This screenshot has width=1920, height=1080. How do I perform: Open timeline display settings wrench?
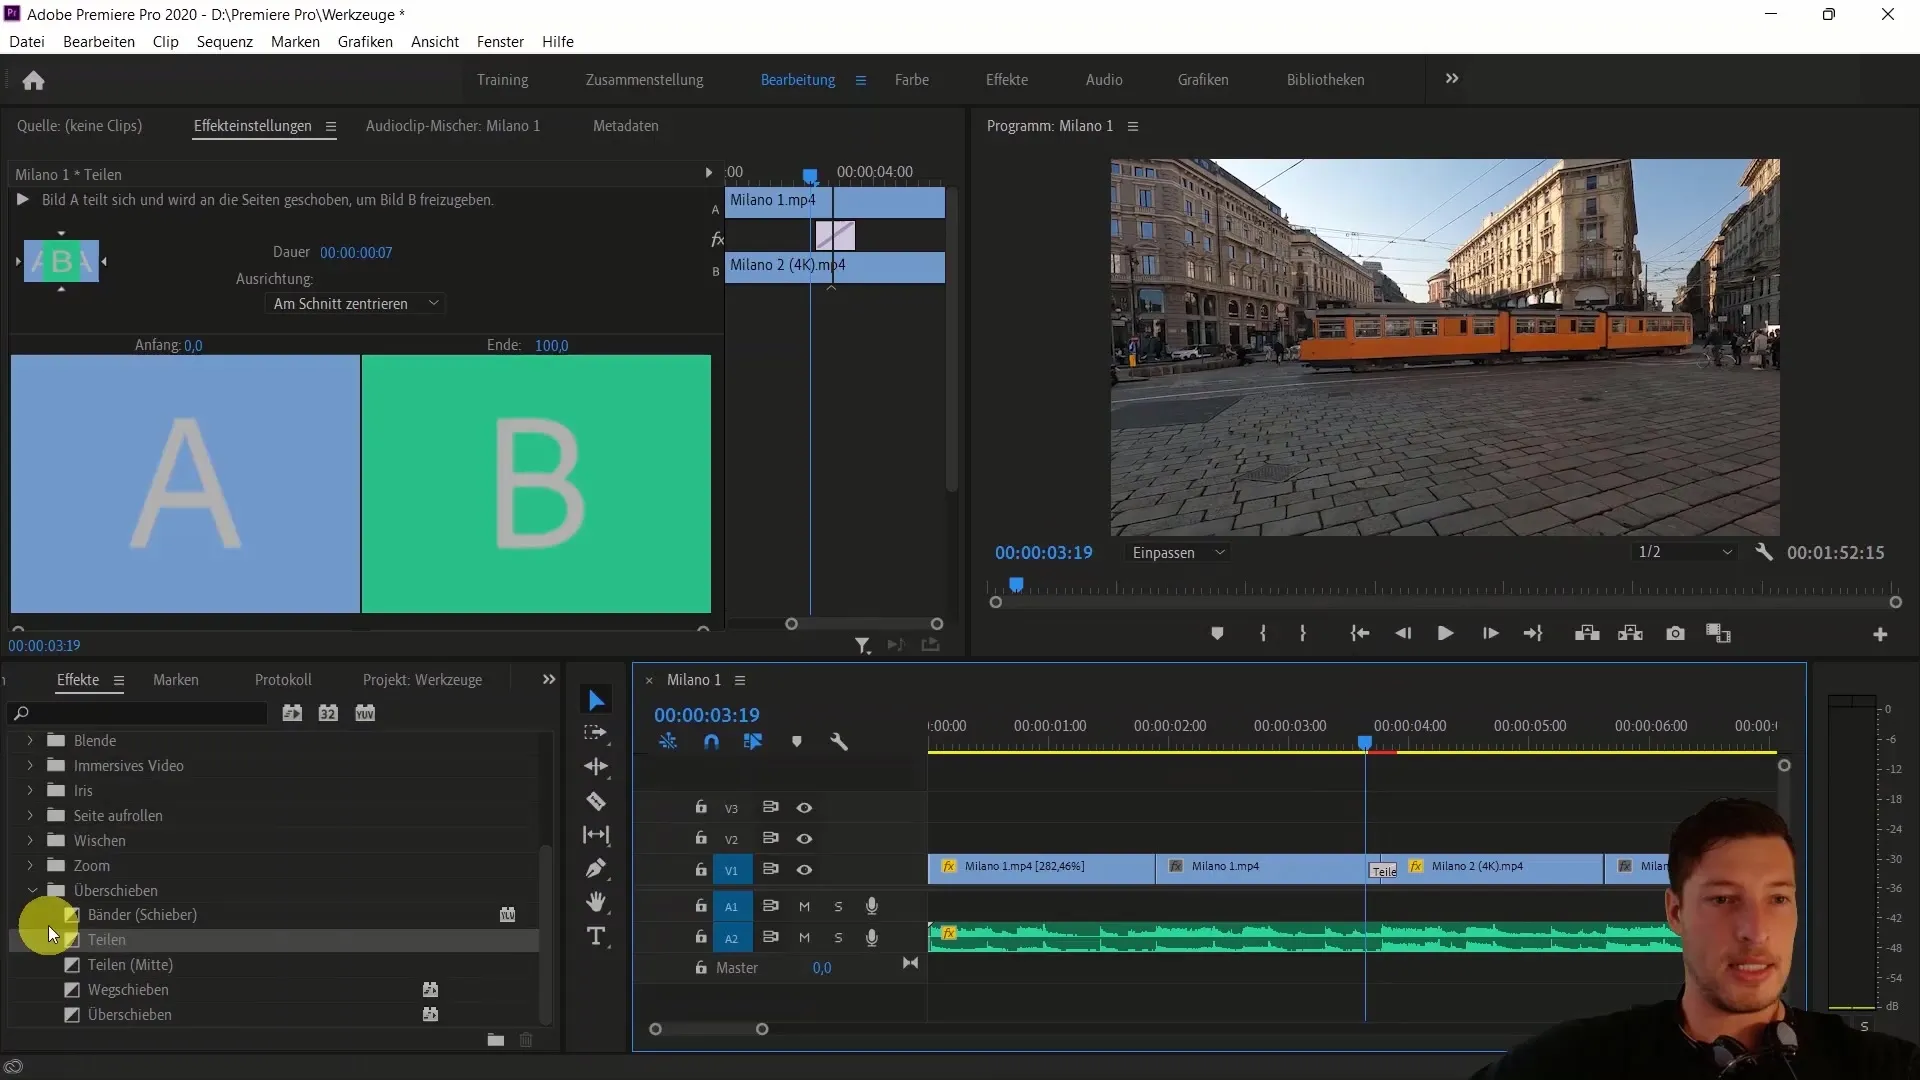pyautogui.click(x=839, y=742)
